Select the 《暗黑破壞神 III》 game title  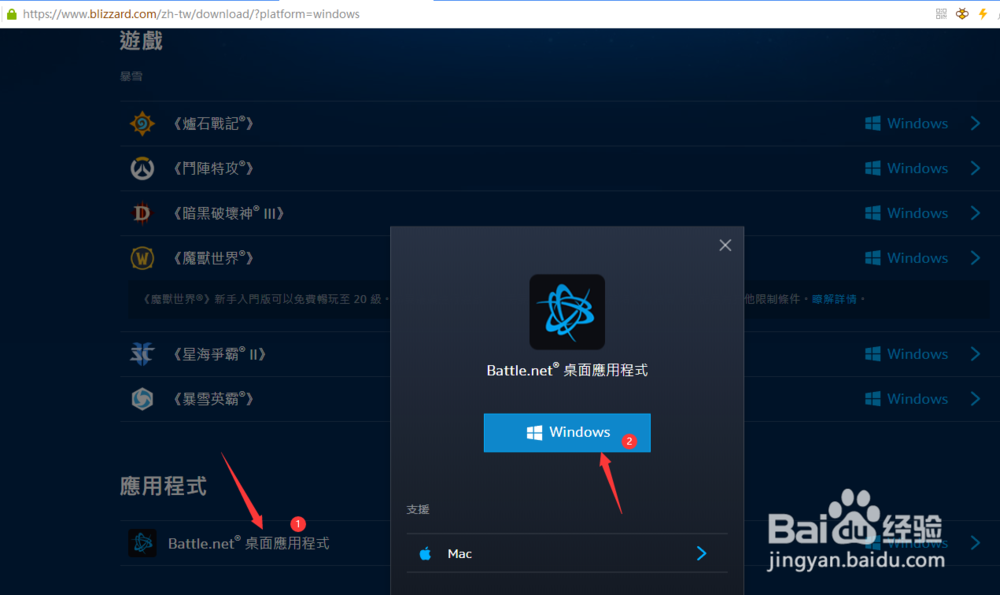(228, 213)
